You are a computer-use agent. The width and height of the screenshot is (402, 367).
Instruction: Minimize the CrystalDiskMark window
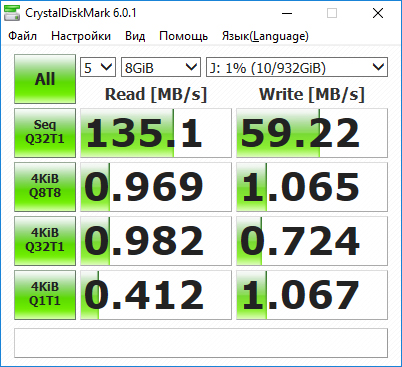point(287,13)
